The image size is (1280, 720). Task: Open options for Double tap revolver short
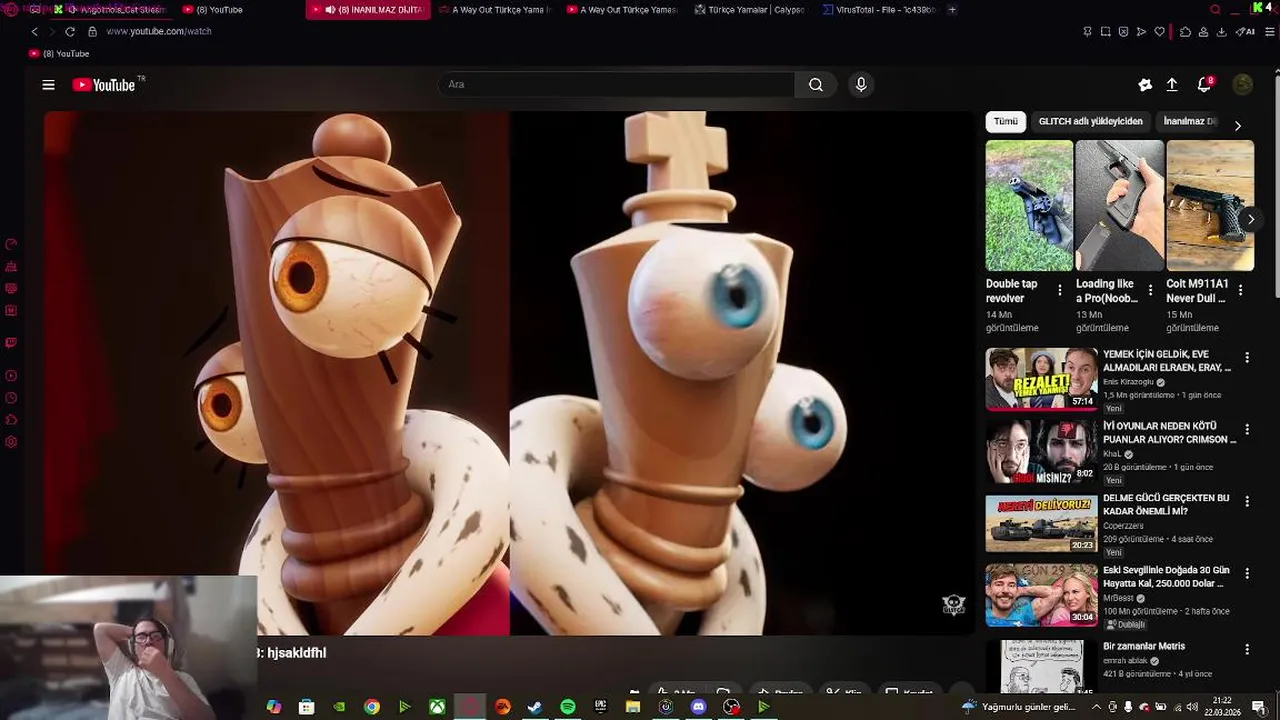[x=1060, y=291]
